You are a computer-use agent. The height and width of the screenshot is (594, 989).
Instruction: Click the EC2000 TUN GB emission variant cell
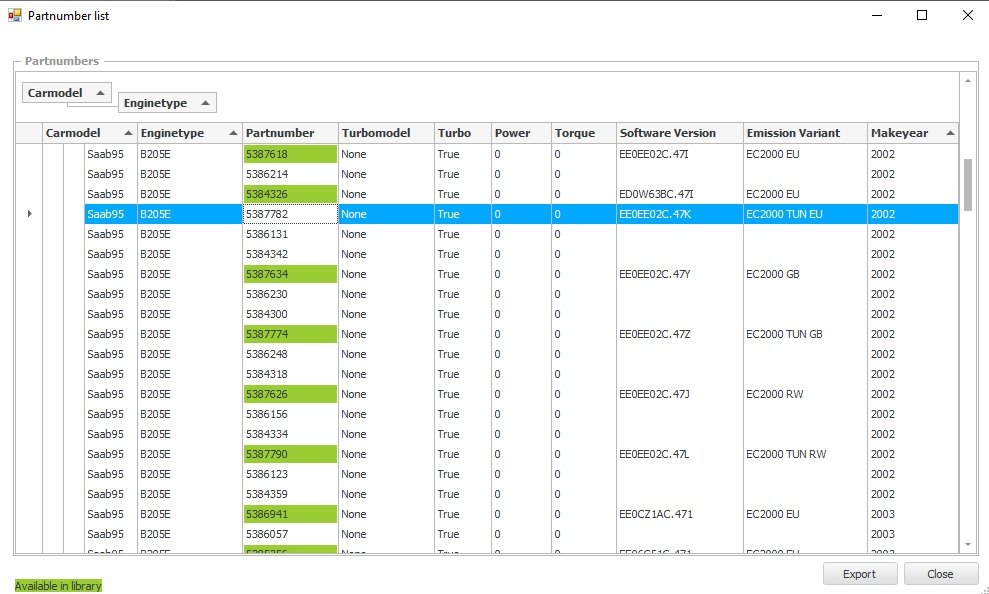click(805, 334)
